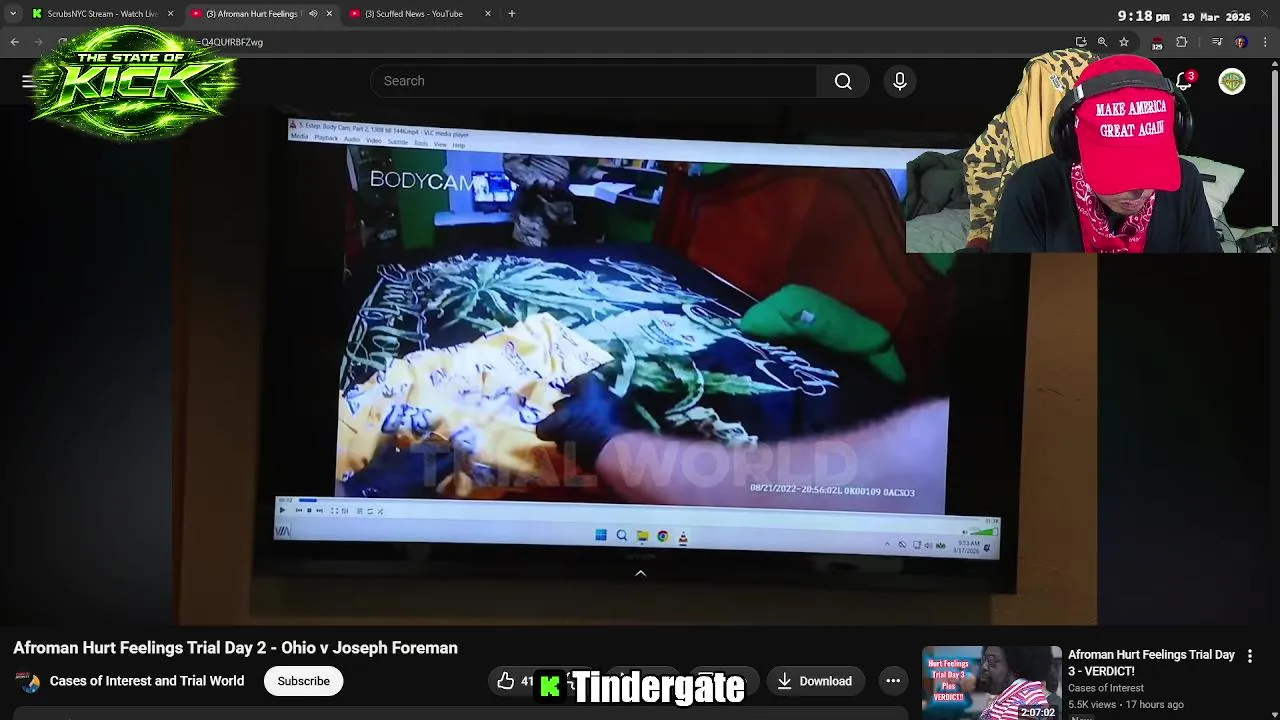Subscribe to the channel
The image size is (1280, 720).
pyautogui.click(x=303, y=681)
